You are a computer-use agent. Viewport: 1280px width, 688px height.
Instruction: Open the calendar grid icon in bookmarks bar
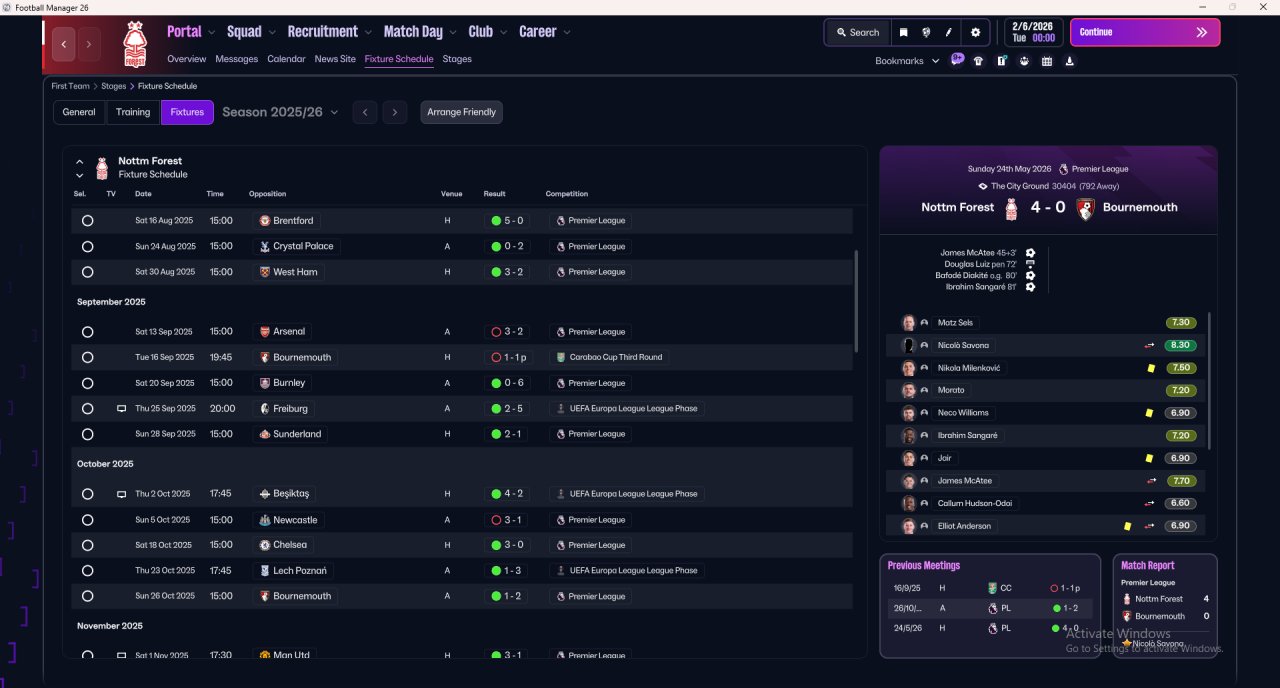[1047, 61]
